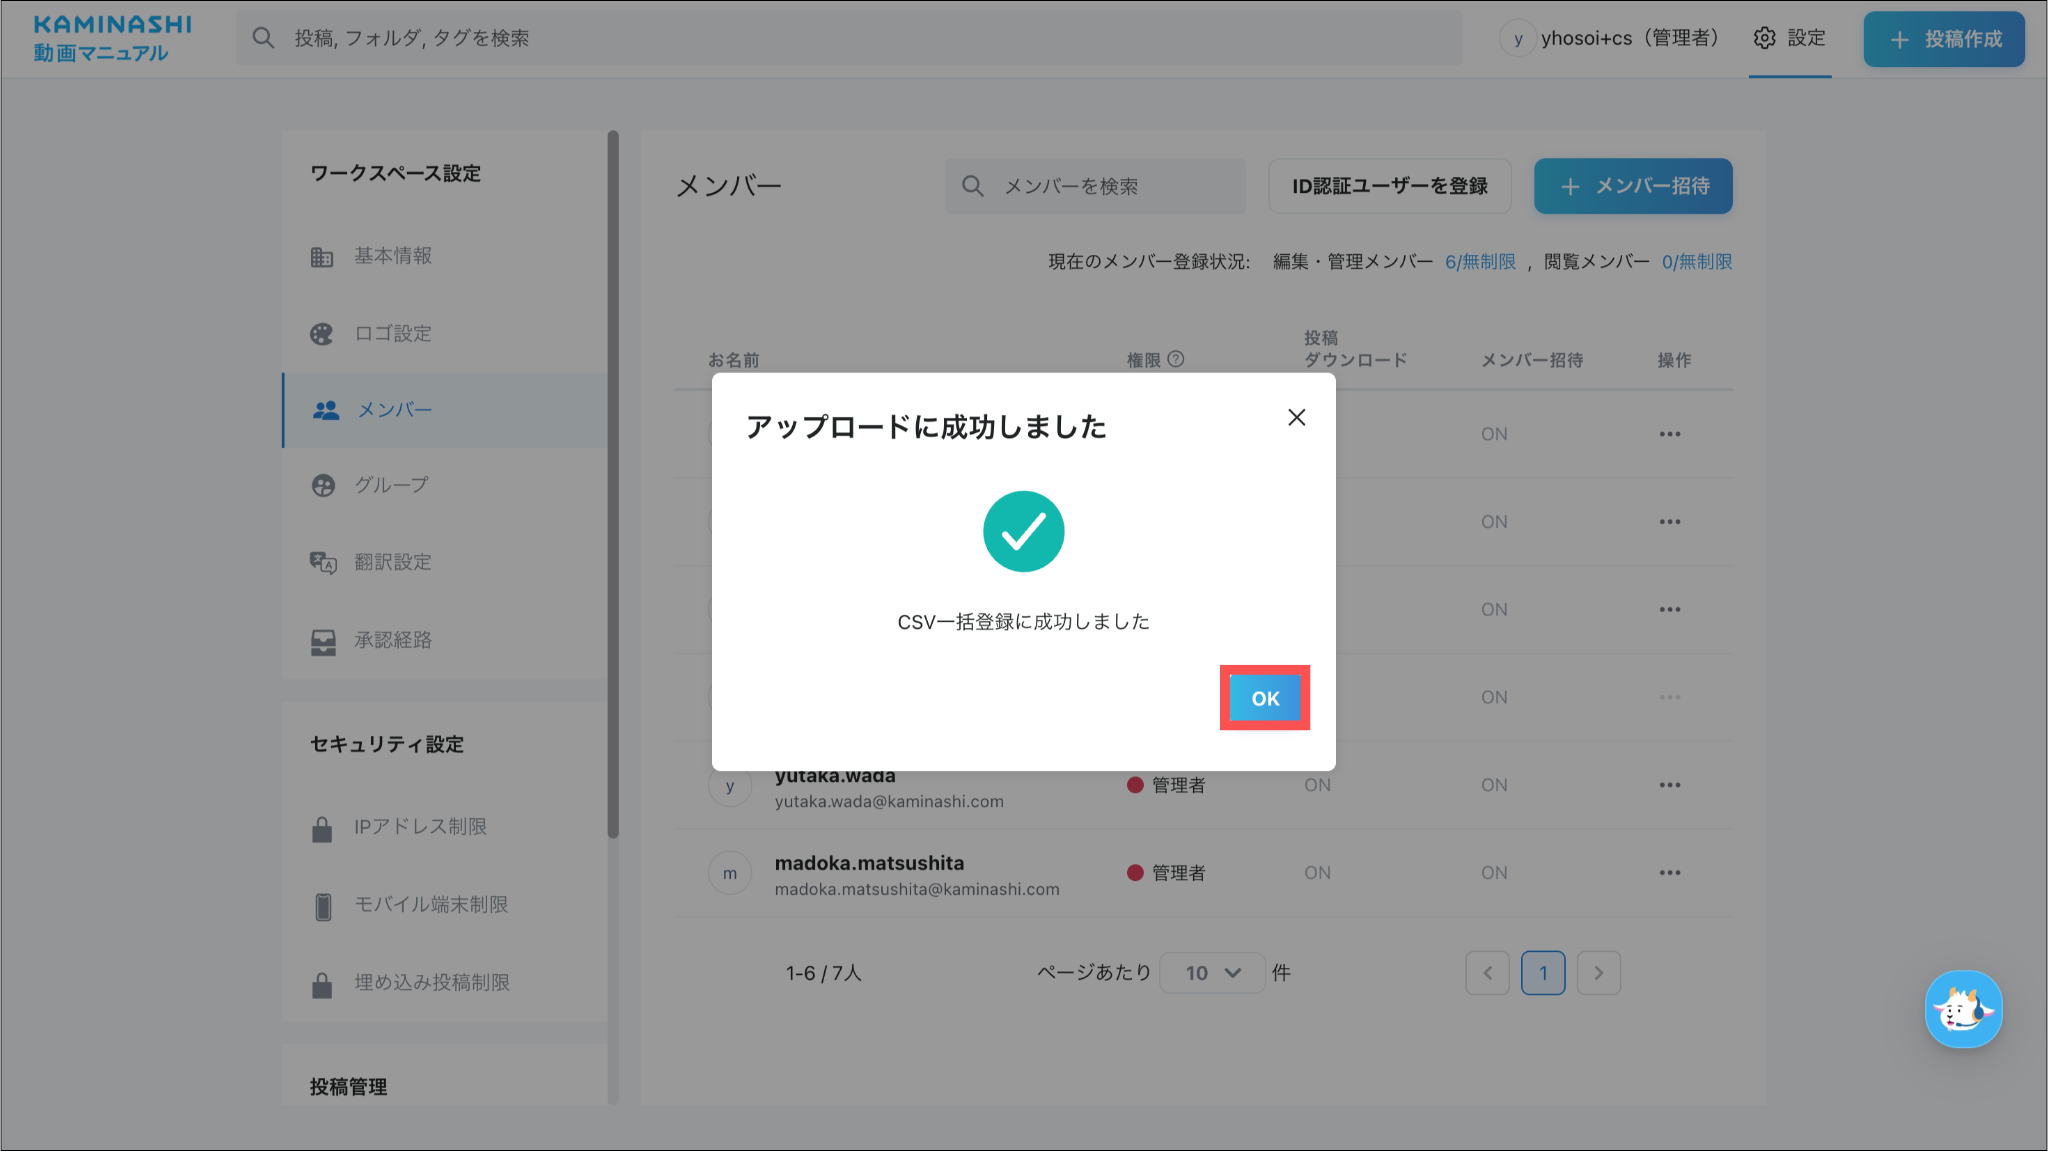Click ID認証ユーザーを登録 button
The height and width of the screenshot is (1151, 2048).
pyautogui.click(x=1389, y=186)
